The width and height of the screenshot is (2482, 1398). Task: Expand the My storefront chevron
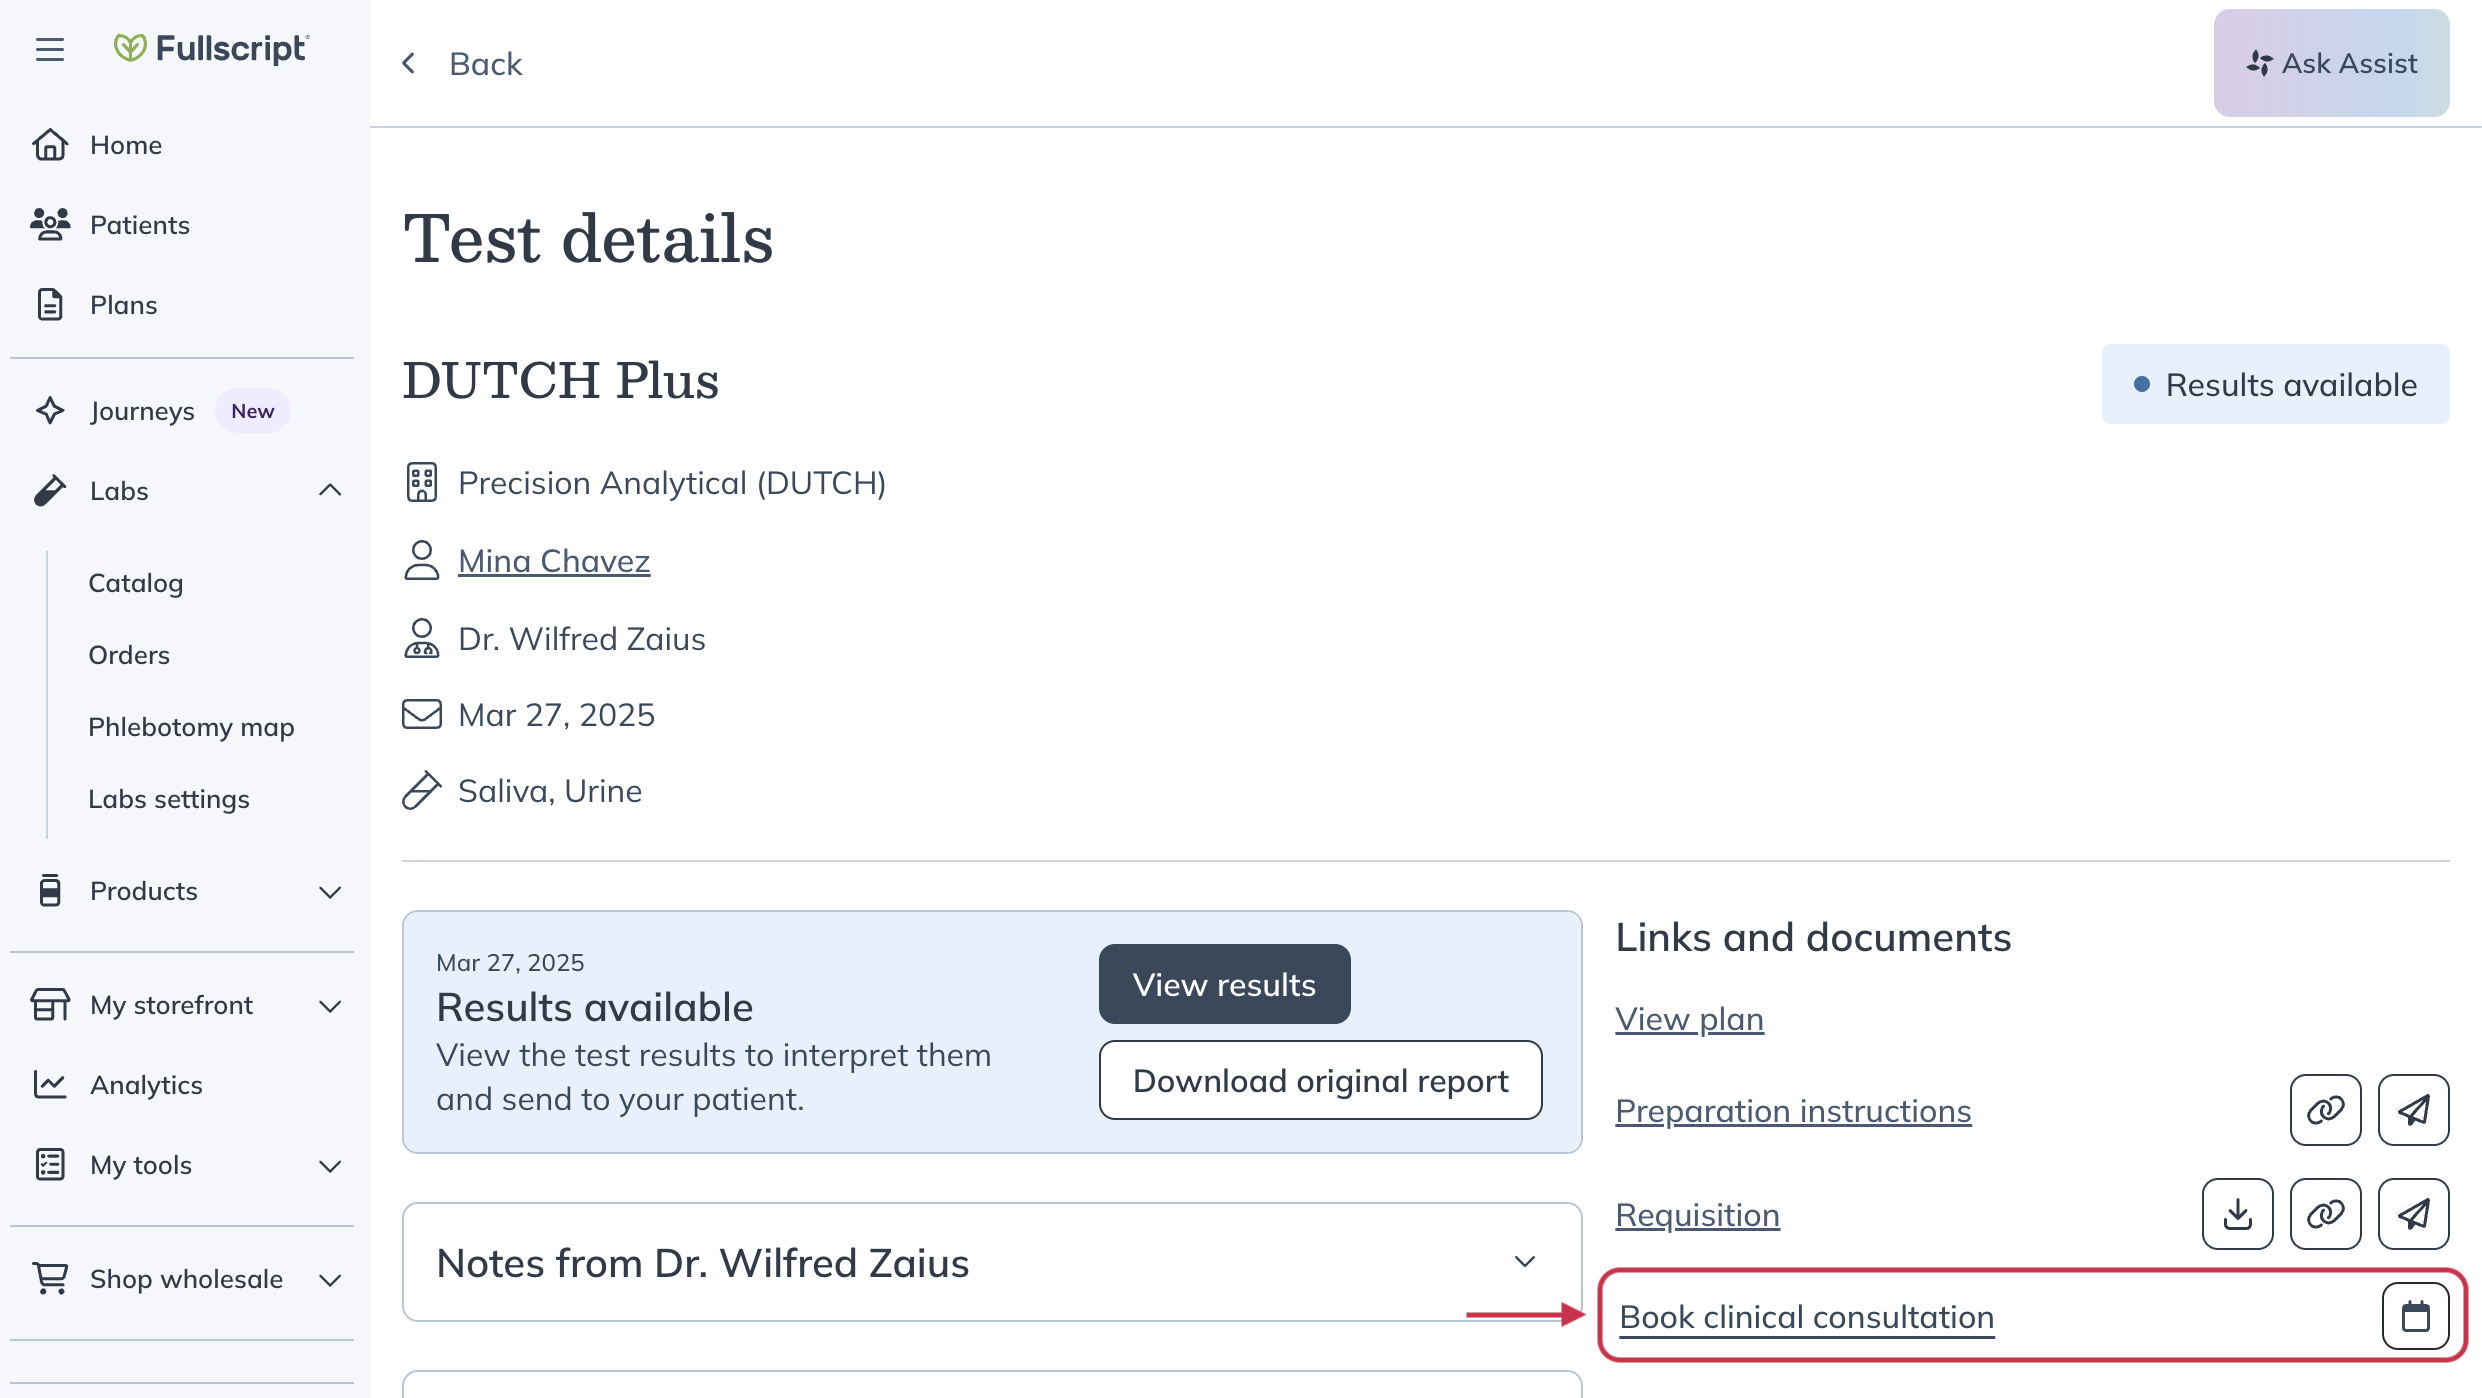coord(330,1006)
